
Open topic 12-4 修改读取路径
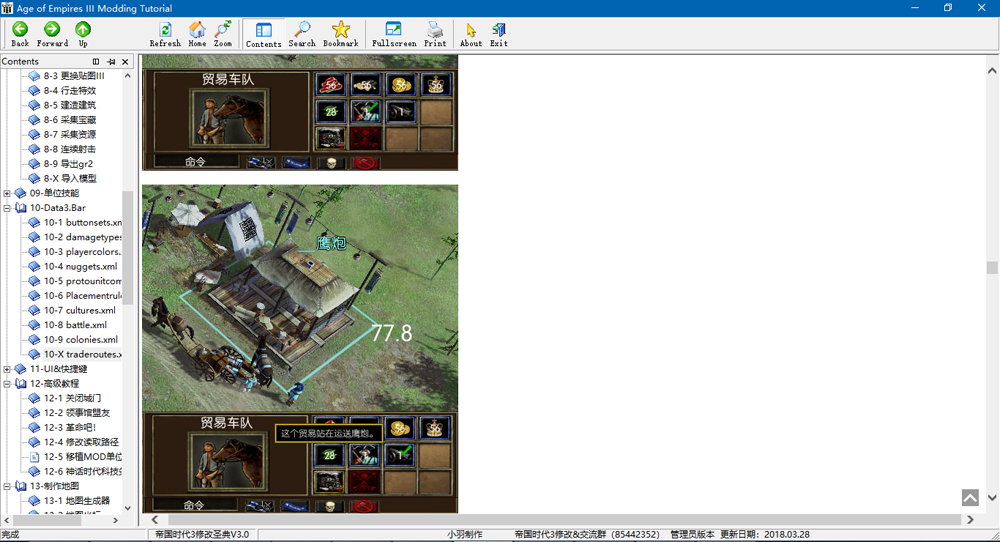81,442
